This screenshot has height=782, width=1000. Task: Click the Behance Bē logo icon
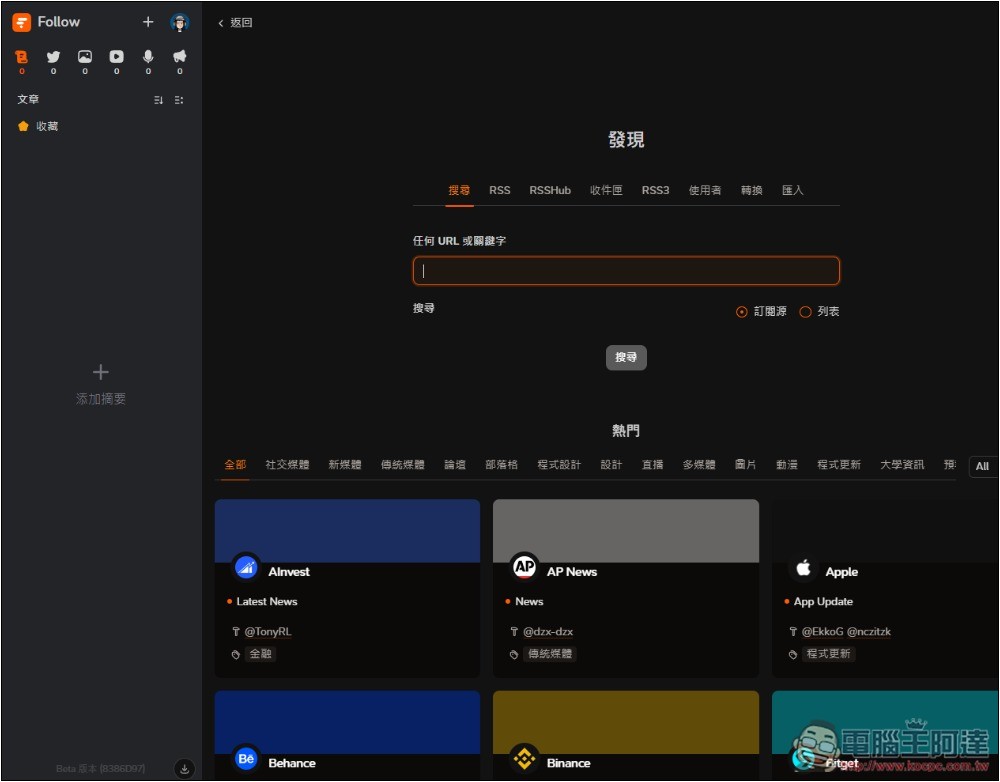246,758
